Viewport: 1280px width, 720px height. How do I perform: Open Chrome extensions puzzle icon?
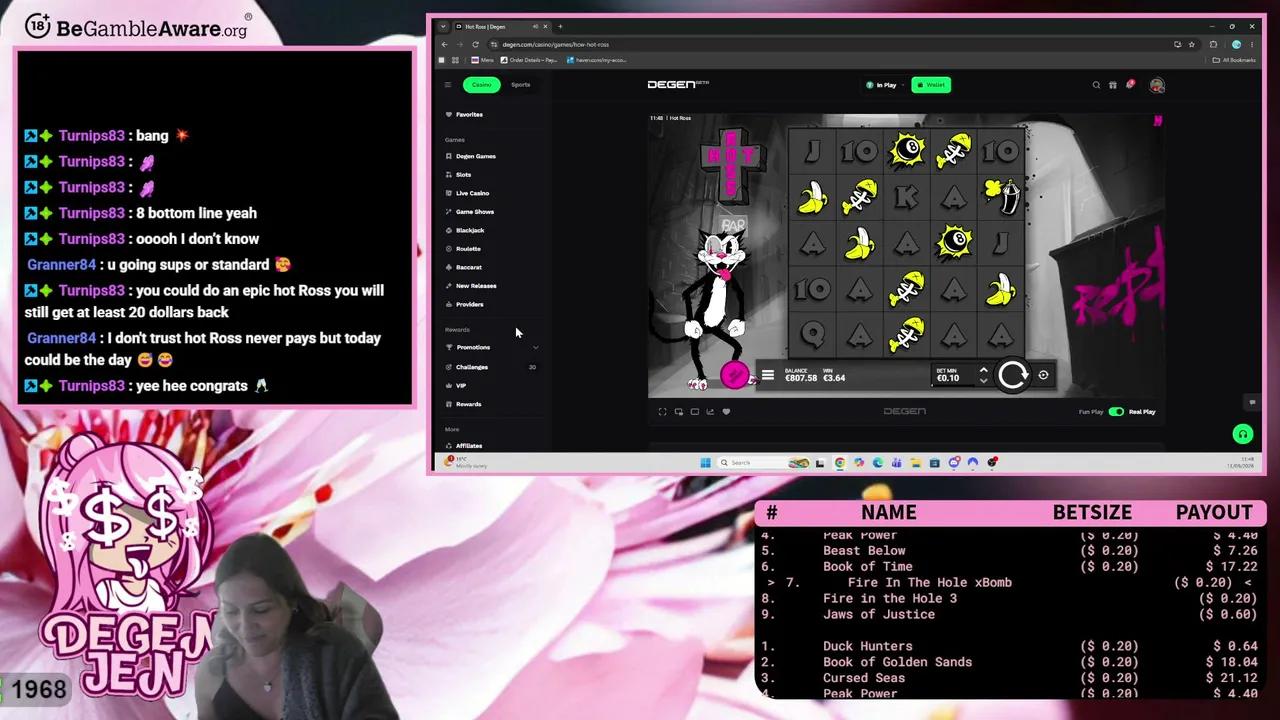coord(1213,44)
